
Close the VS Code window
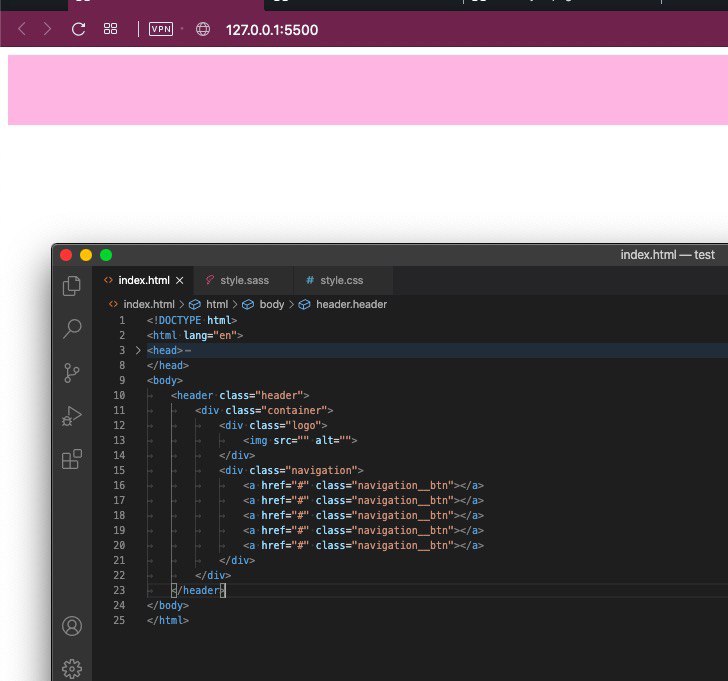click(66, 255)
